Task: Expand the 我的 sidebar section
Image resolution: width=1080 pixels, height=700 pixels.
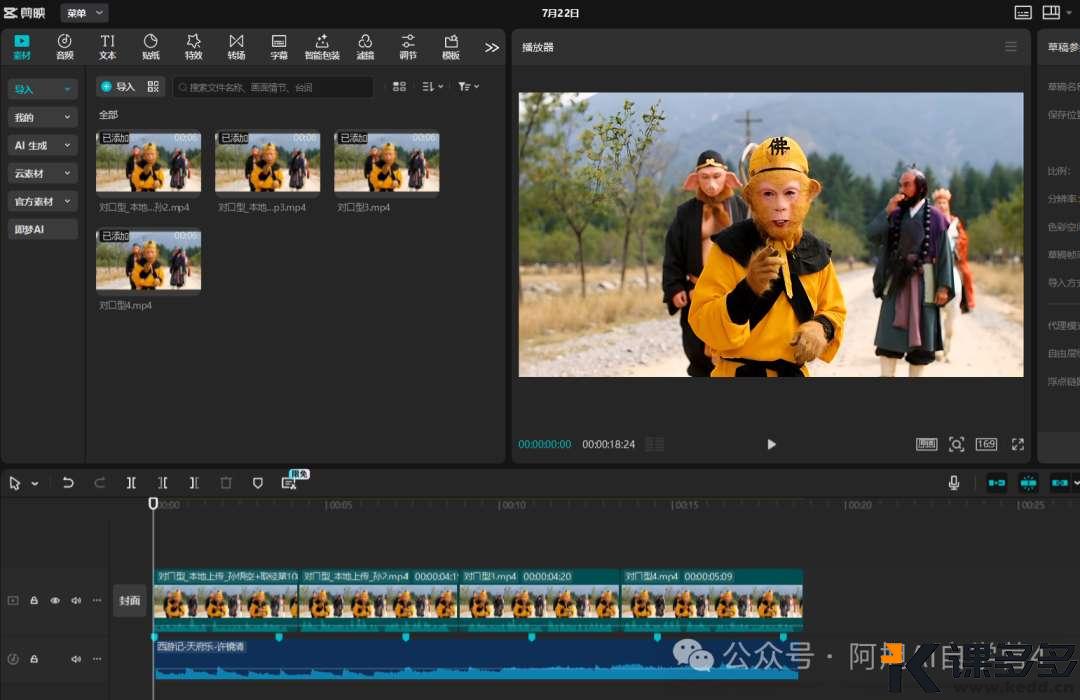Action: click(x=42, y=117)
